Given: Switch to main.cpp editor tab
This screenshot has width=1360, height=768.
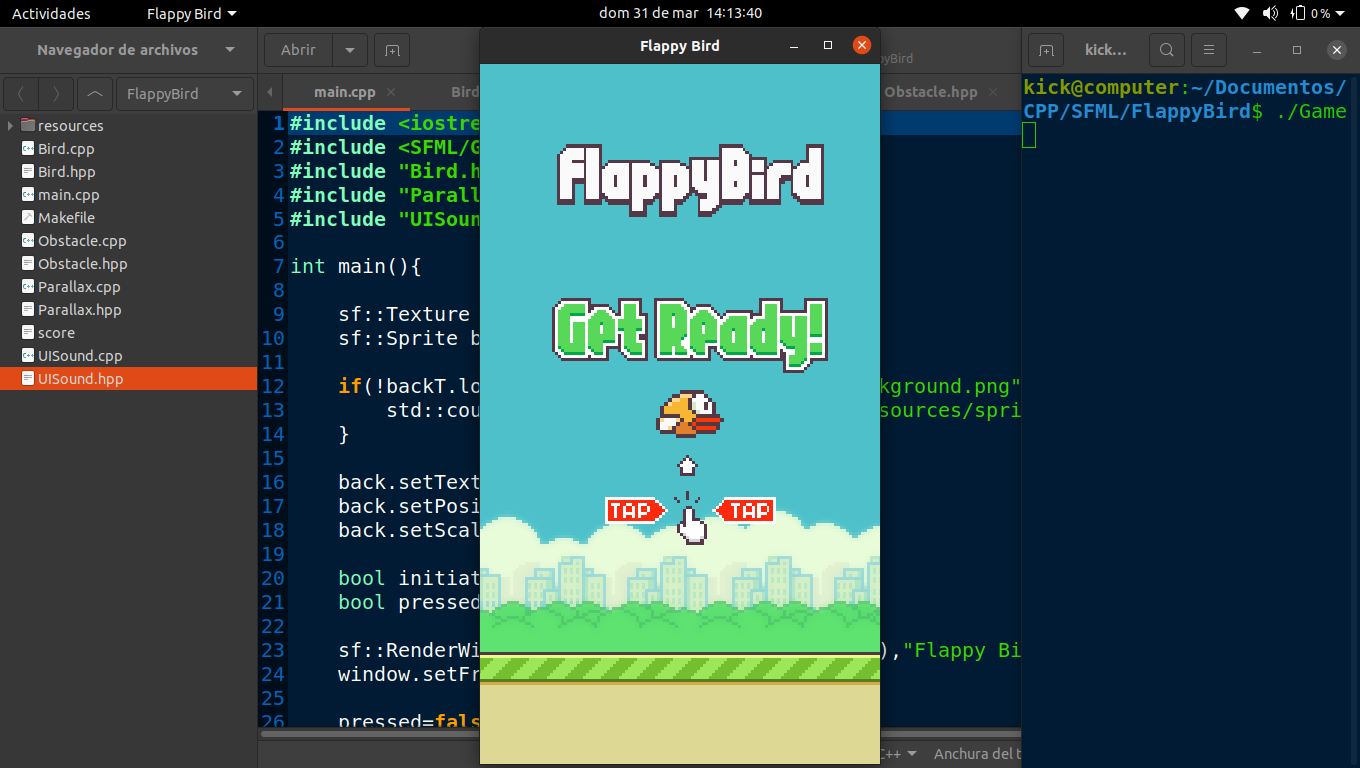Looking at the screenshot, I should coord(344,92).
